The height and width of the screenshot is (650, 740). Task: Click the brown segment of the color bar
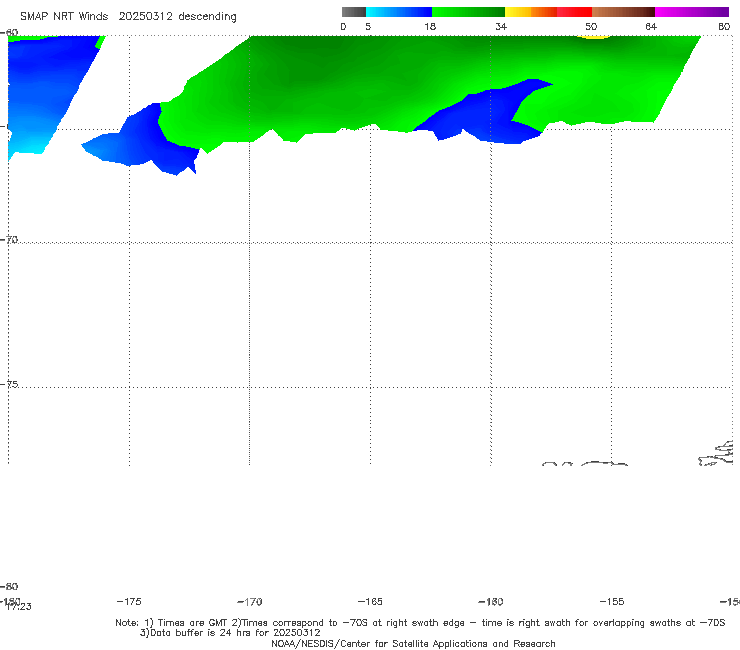pyautogui.click(x=623, y=12)
